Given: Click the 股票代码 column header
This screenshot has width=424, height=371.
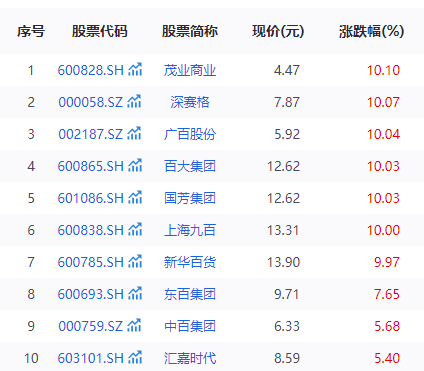Looking at the screenshot, I should (x=100, y=31).
